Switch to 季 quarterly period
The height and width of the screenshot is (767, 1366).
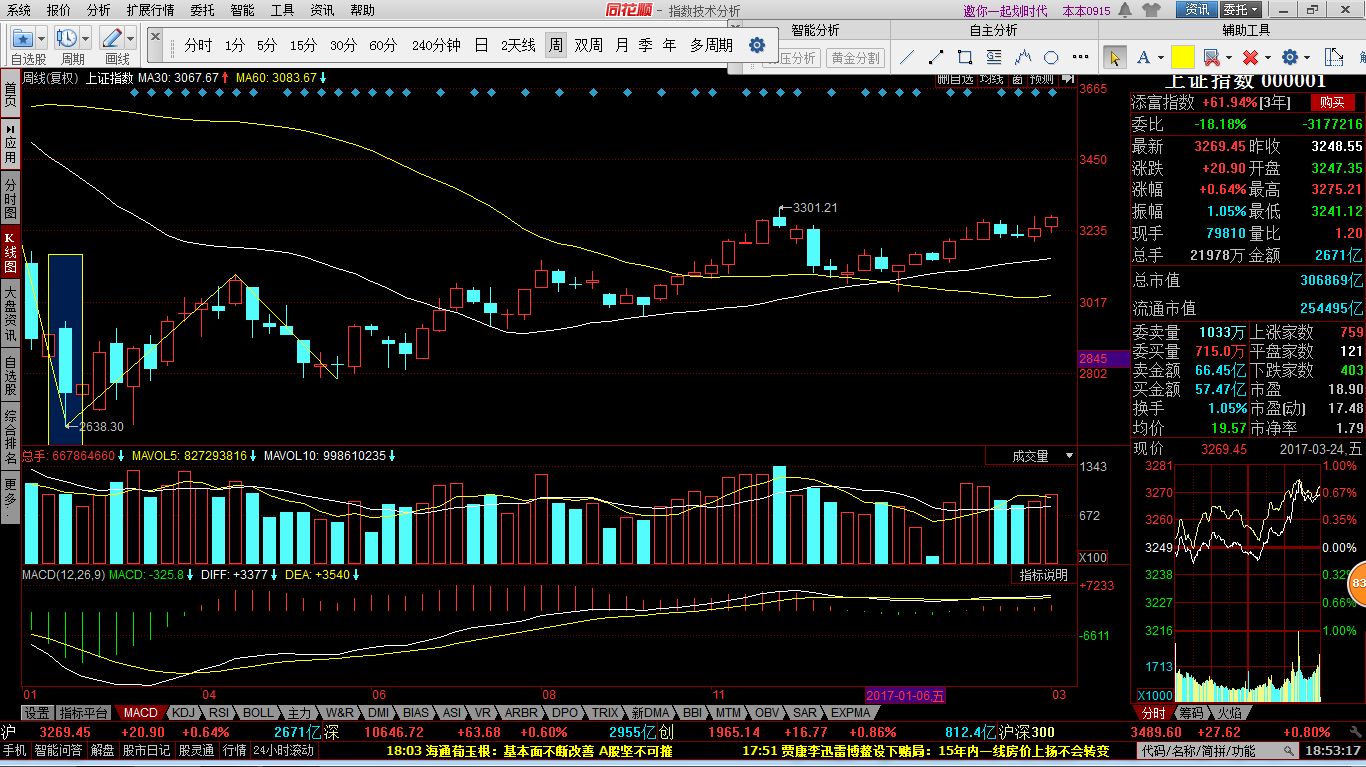pyautogui.click(x=645, y=45)
